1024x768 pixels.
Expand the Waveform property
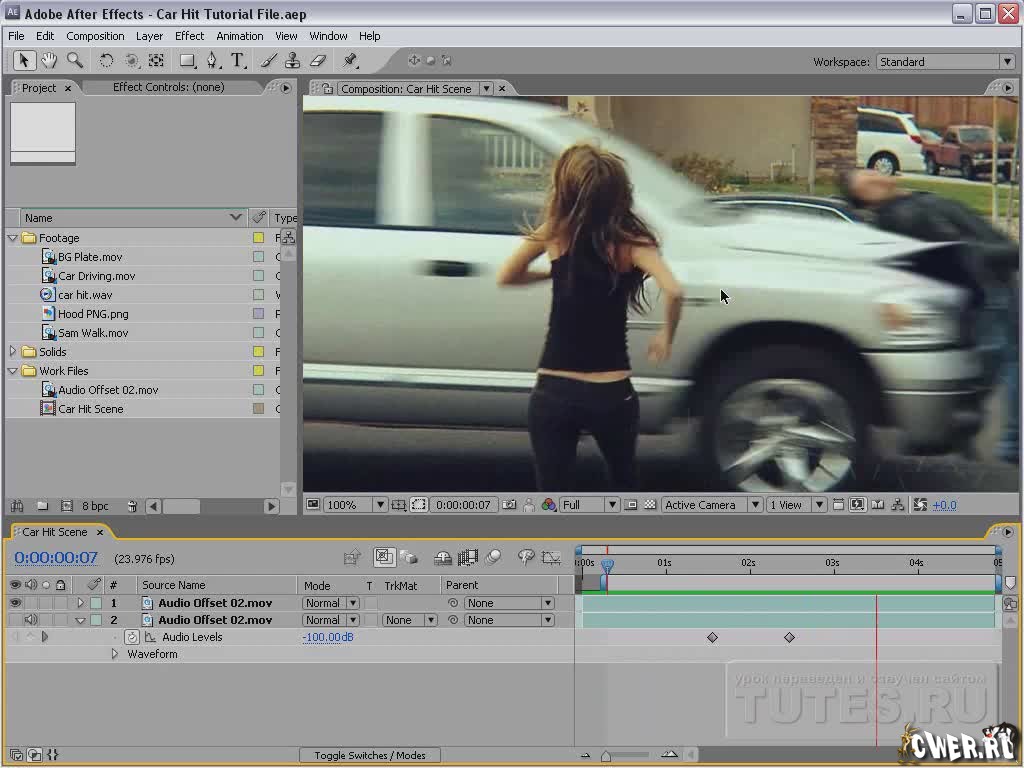pyautogui.click(x=114, y=654)
